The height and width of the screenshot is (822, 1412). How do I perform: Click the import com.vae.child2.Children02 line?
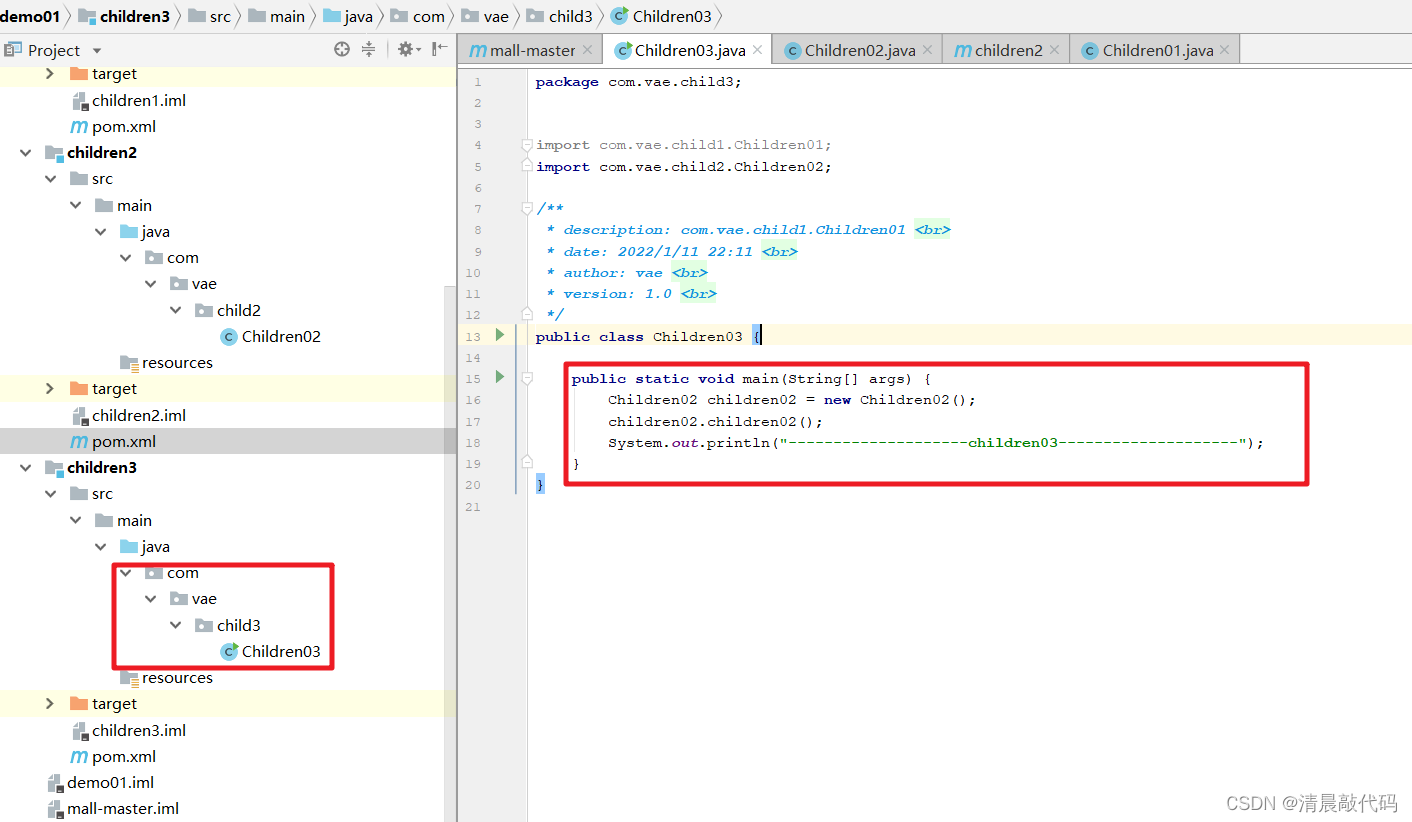(x=684, y=166)
